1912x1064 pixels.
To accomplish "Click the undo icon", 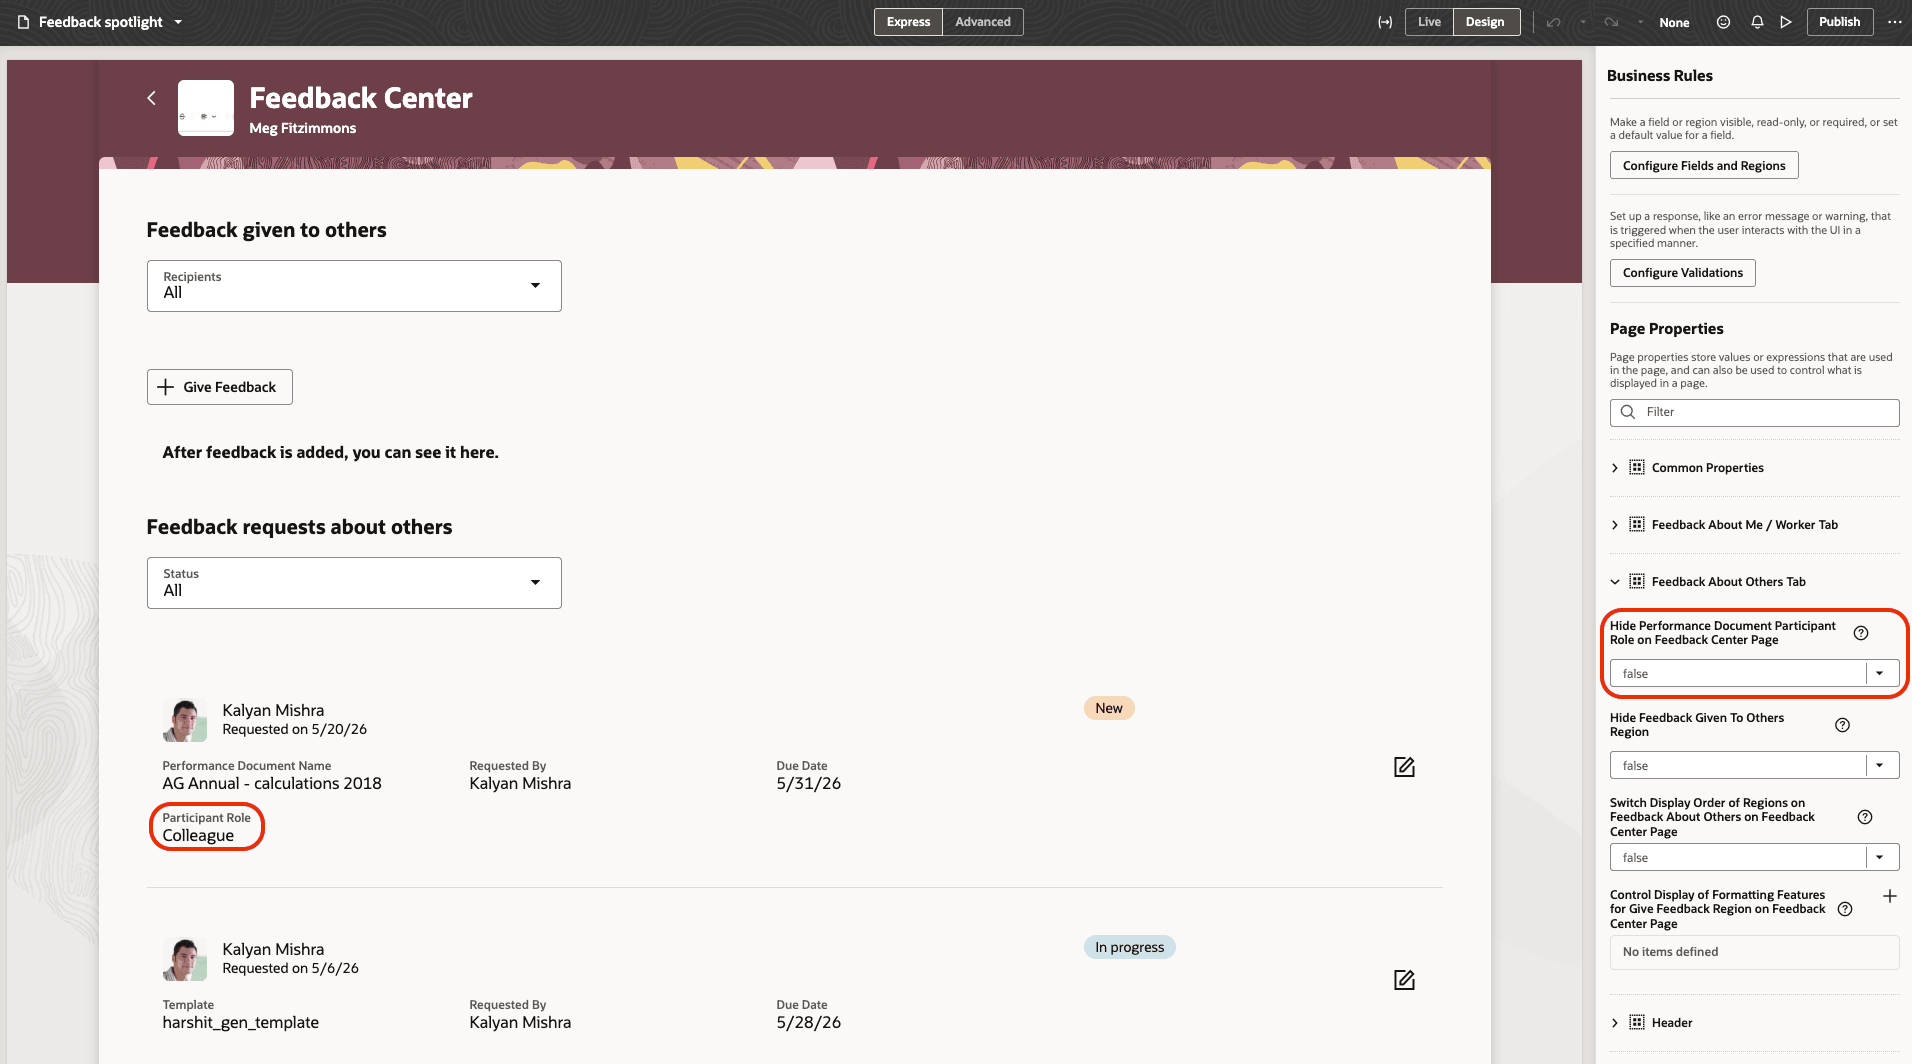I will click(1553, 22).
